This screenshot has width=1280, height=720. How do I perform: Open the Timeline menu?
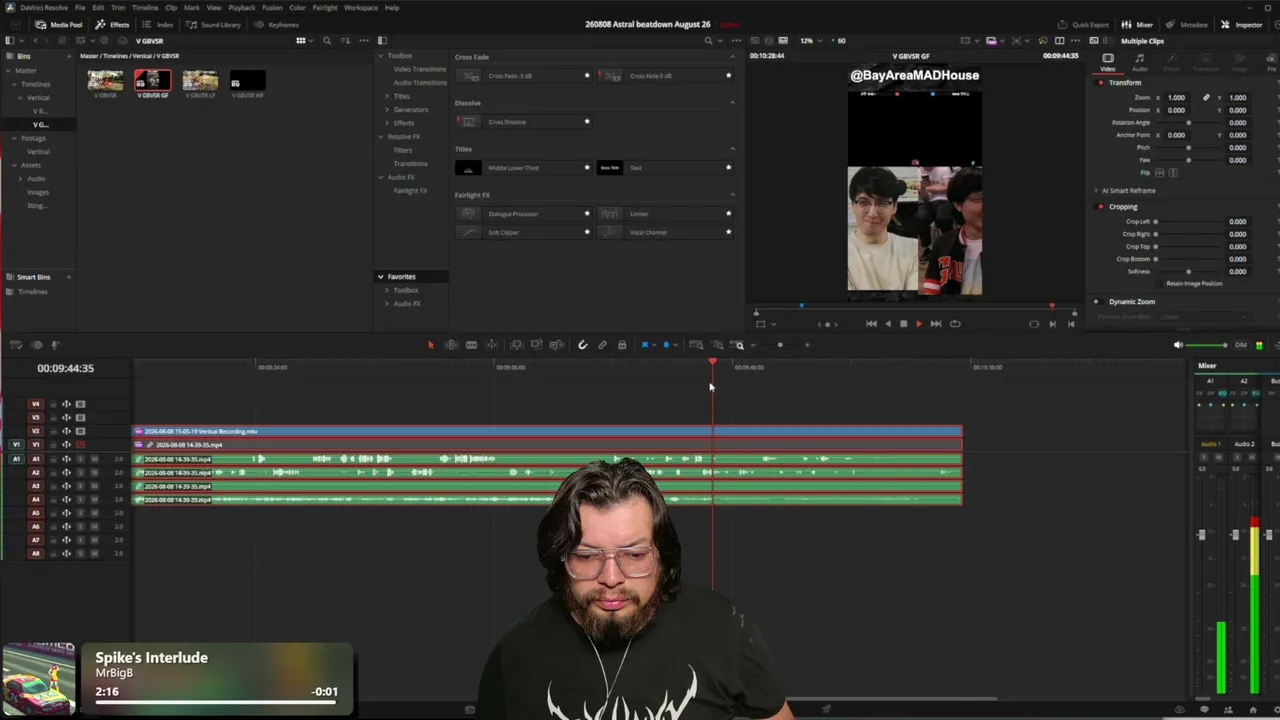click(x=145, y=8)
